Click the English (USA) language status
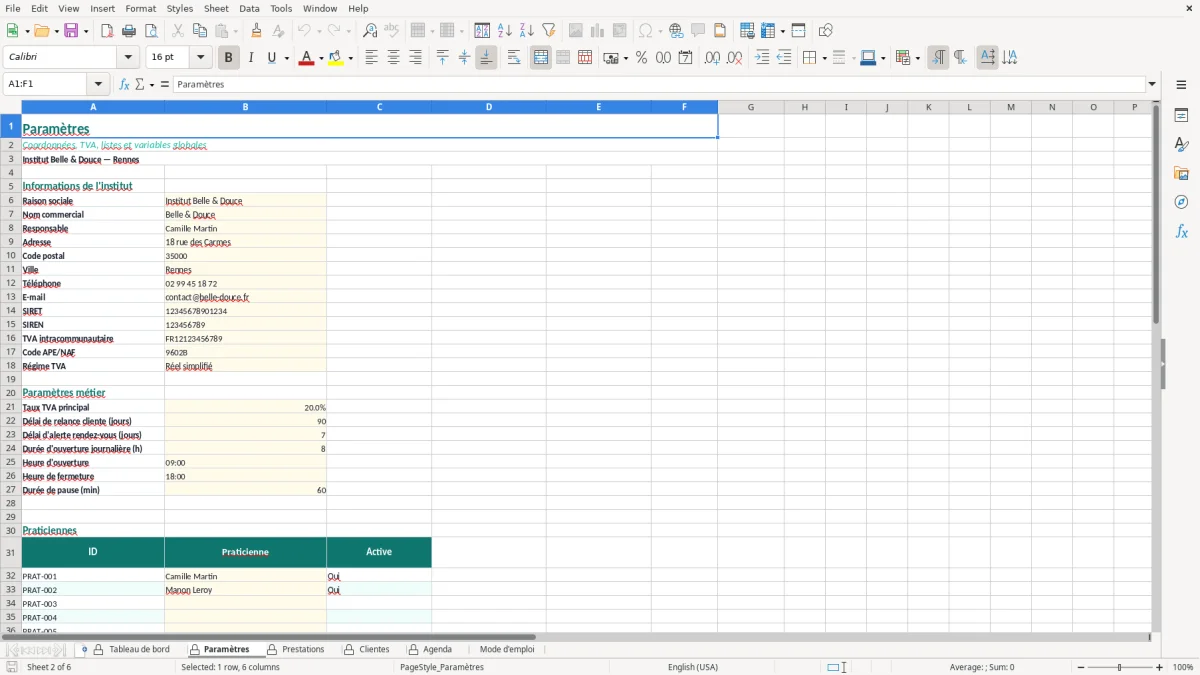1200x675 pixels. (x=693, y=667)
